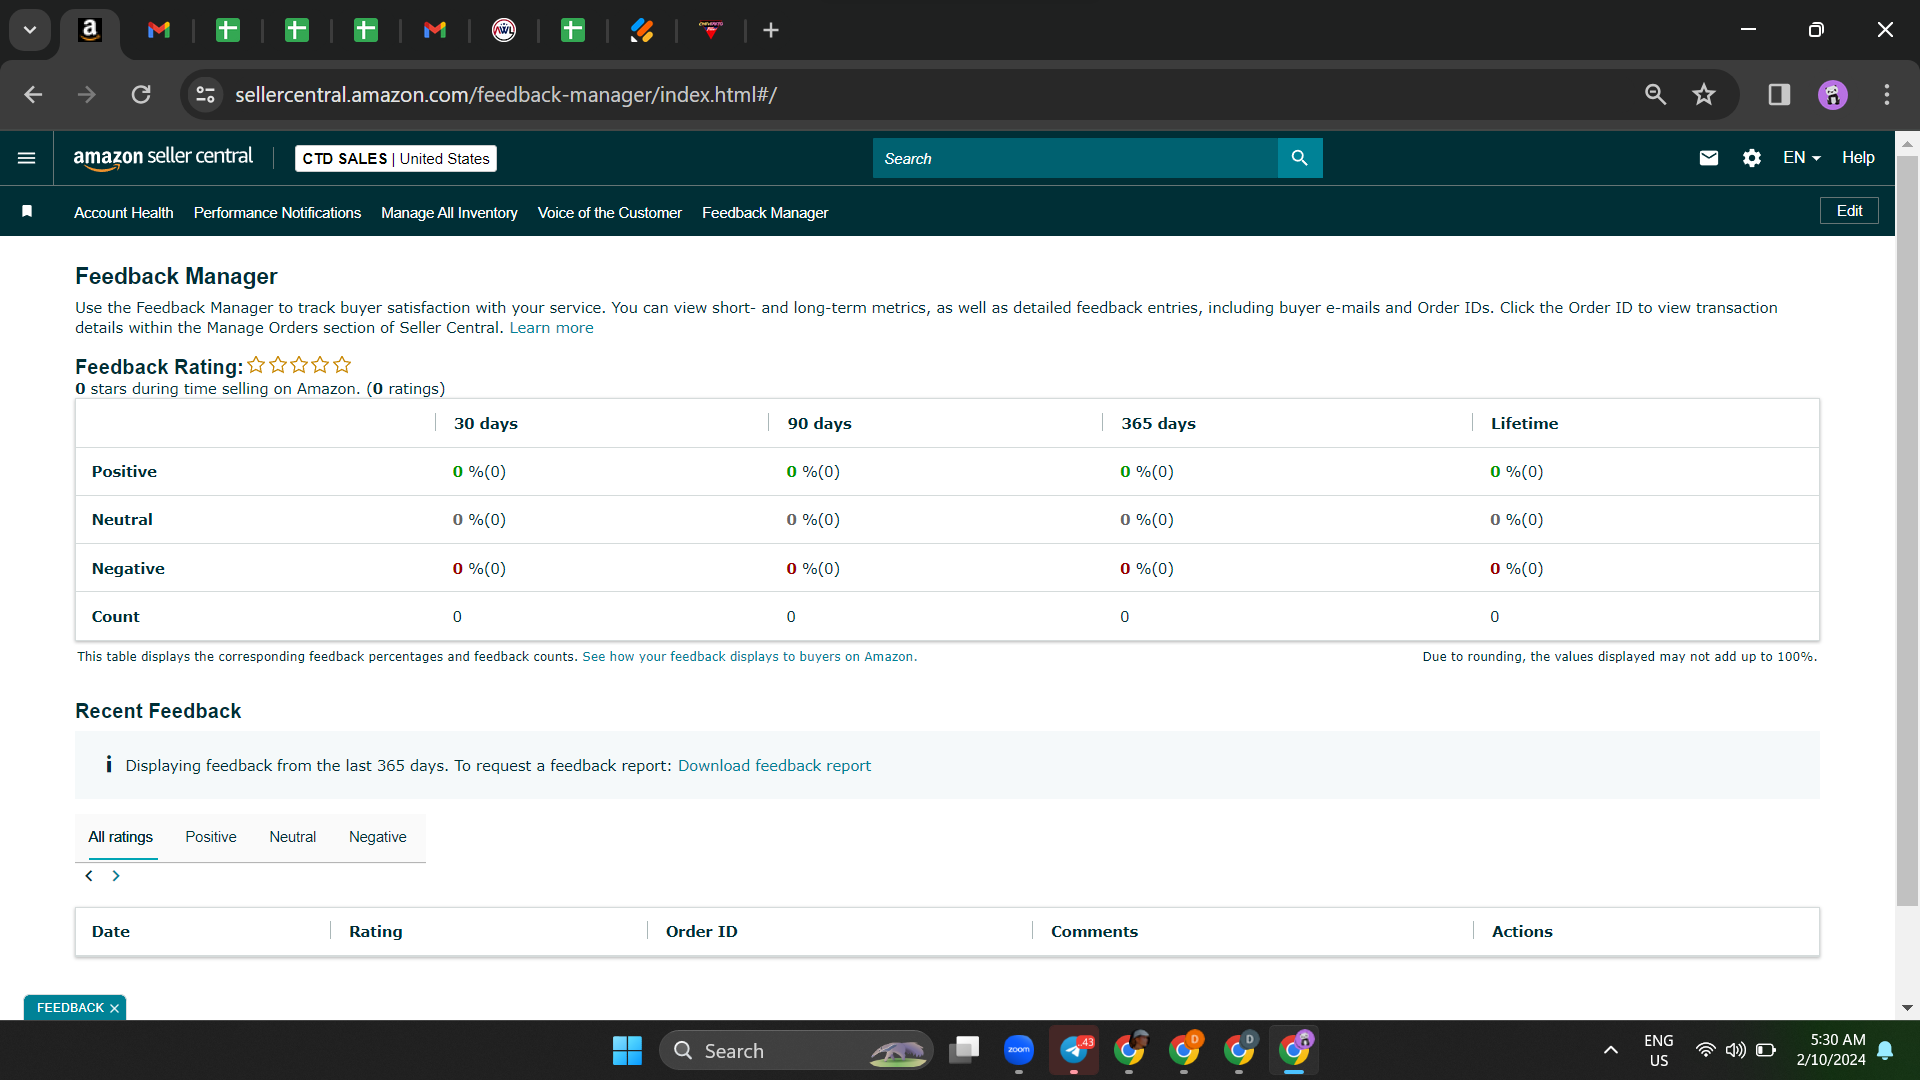
Task: Open the clock and date in taskbar
Action: [x=1831, y=1050]
